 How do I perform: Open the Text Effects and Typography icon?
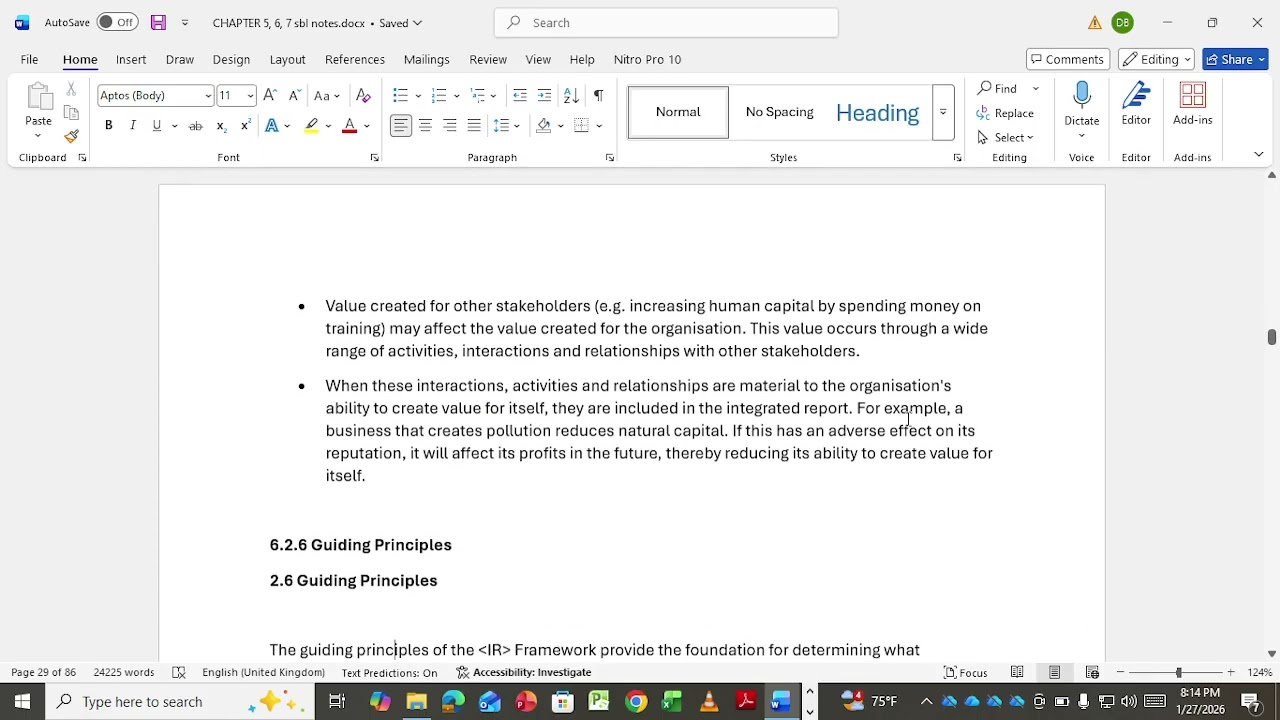272,125
